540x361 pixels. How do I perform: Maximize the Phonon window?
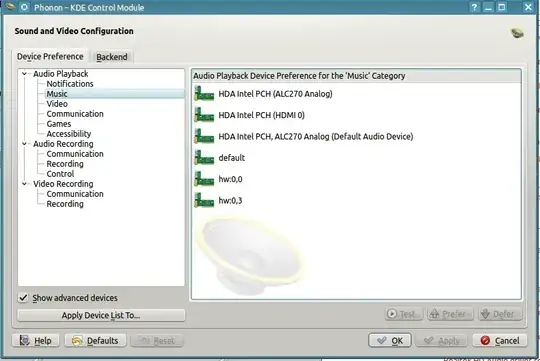[x=502, y=7]
